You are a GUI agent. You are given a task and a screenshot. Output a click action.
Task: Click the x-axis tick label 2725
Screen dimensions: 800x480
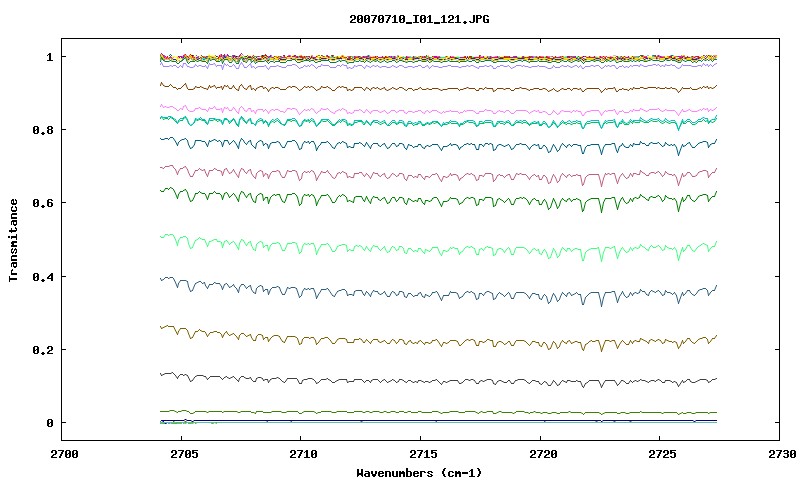tap(663, 454)
